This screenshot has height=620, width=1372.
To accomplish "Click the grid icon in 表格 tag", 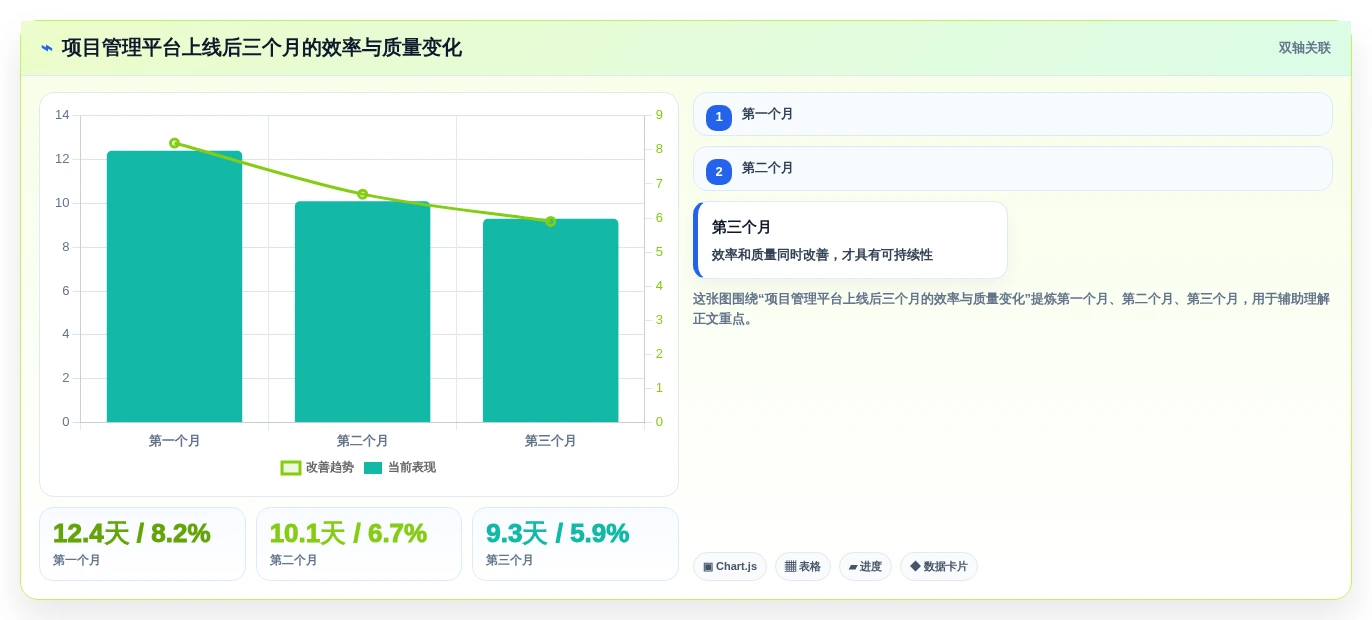I will click(x=790, y=567).
